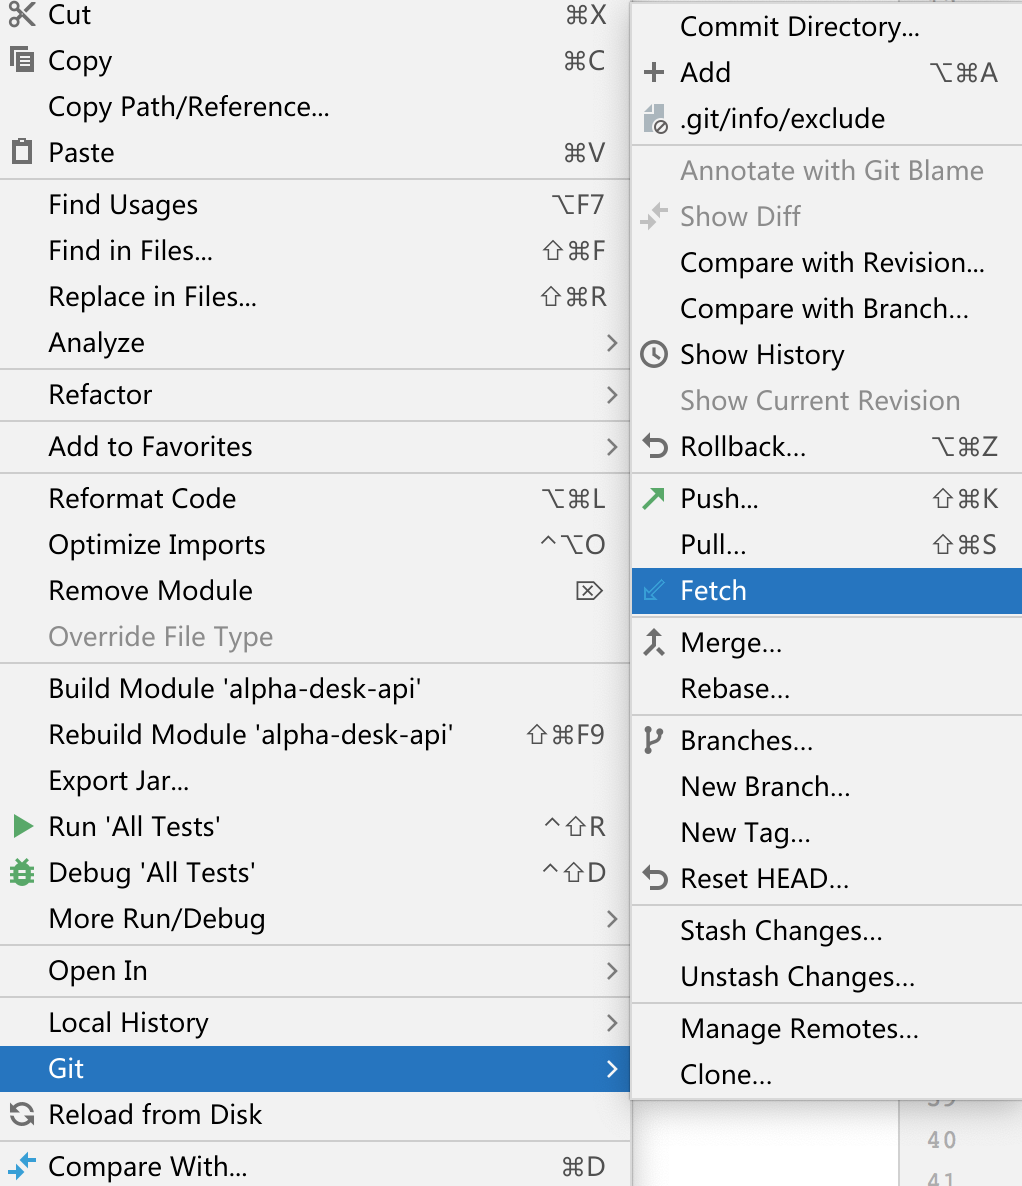The height and width of the screenshot is (1186, 1022).
Task: Select the Cut scissors icon
Action: click(x=22, y=15)
